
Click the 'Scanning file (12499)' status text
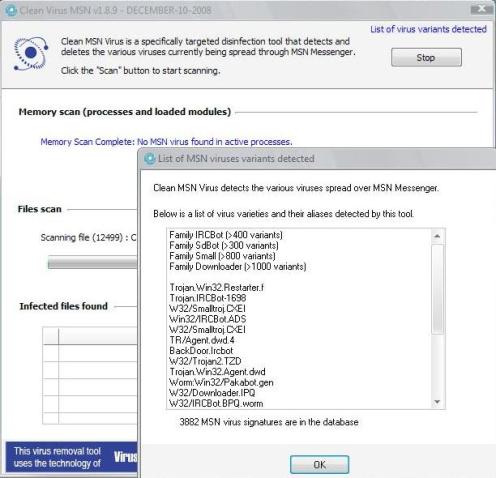[x=89, y=238]
